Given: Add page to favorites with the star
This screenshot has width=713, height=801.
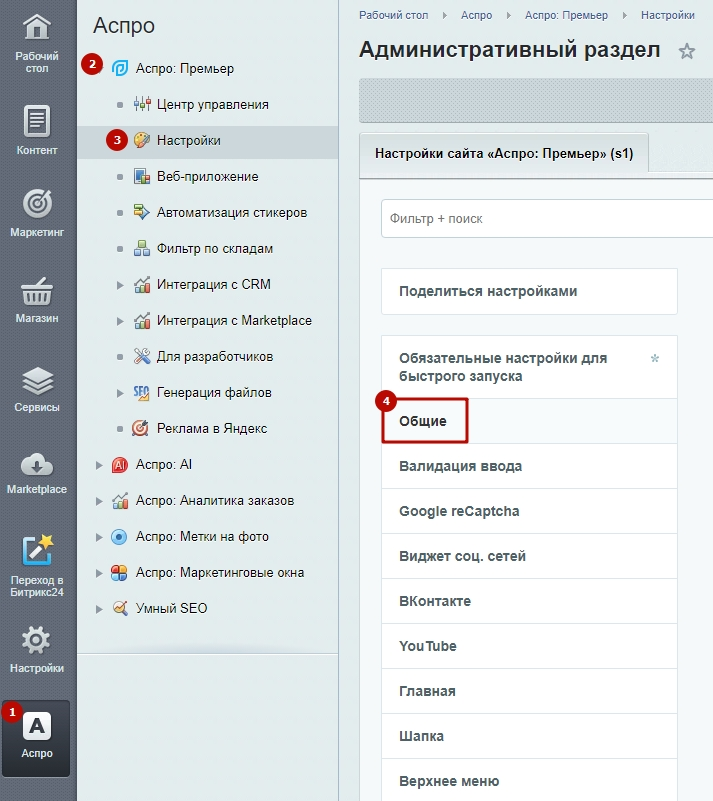Looking at the screenshot, I should coord(687,51).
